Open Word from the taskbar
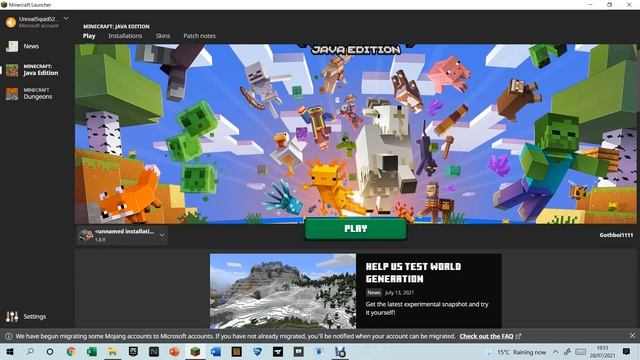Viewport: 640px width, 360px height. [x=216, y=351]
